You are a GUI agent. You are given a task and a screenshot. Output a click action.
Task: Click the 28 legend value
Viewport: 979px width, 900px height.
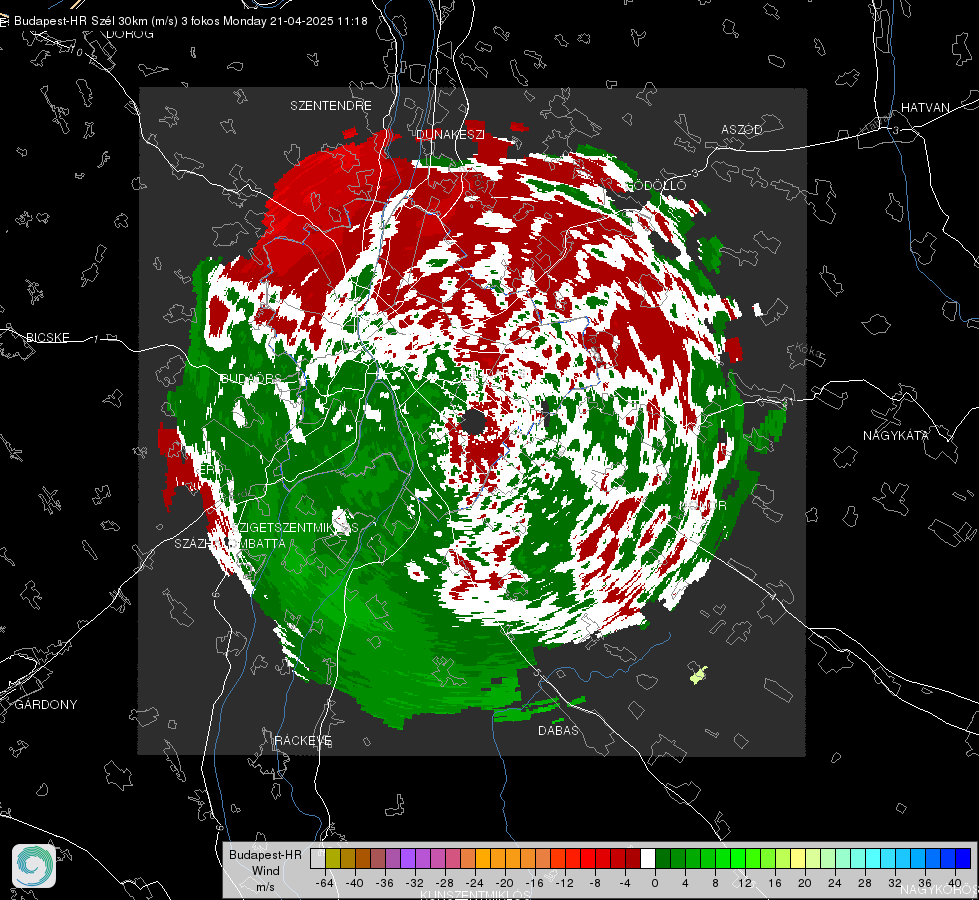click(865, 883)
